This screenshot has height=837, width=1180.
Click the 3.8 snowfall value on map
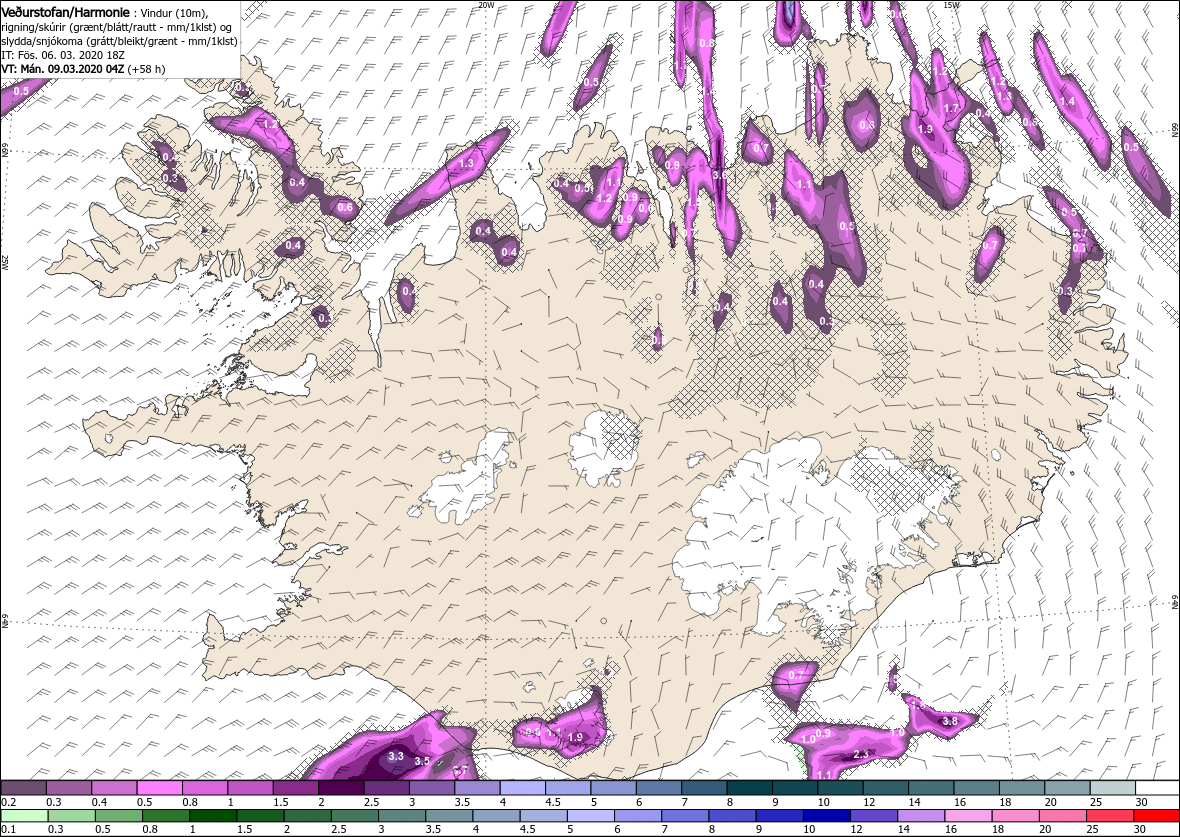[x=950, y=721]
